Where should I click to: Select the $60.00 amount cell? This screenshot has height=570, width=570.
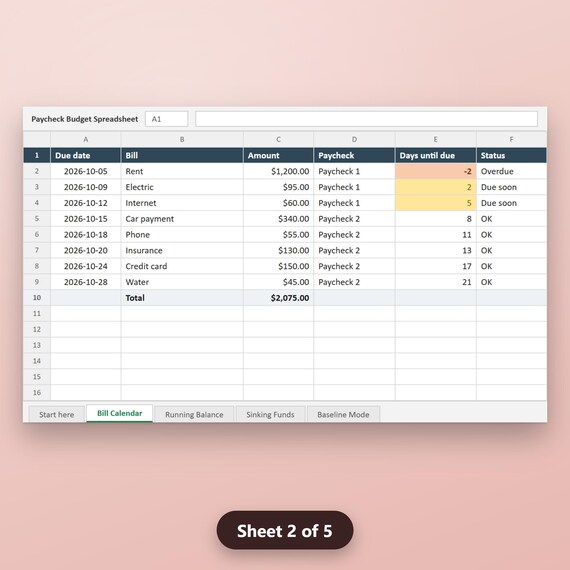pyautogui.click(x=278, y=203)
